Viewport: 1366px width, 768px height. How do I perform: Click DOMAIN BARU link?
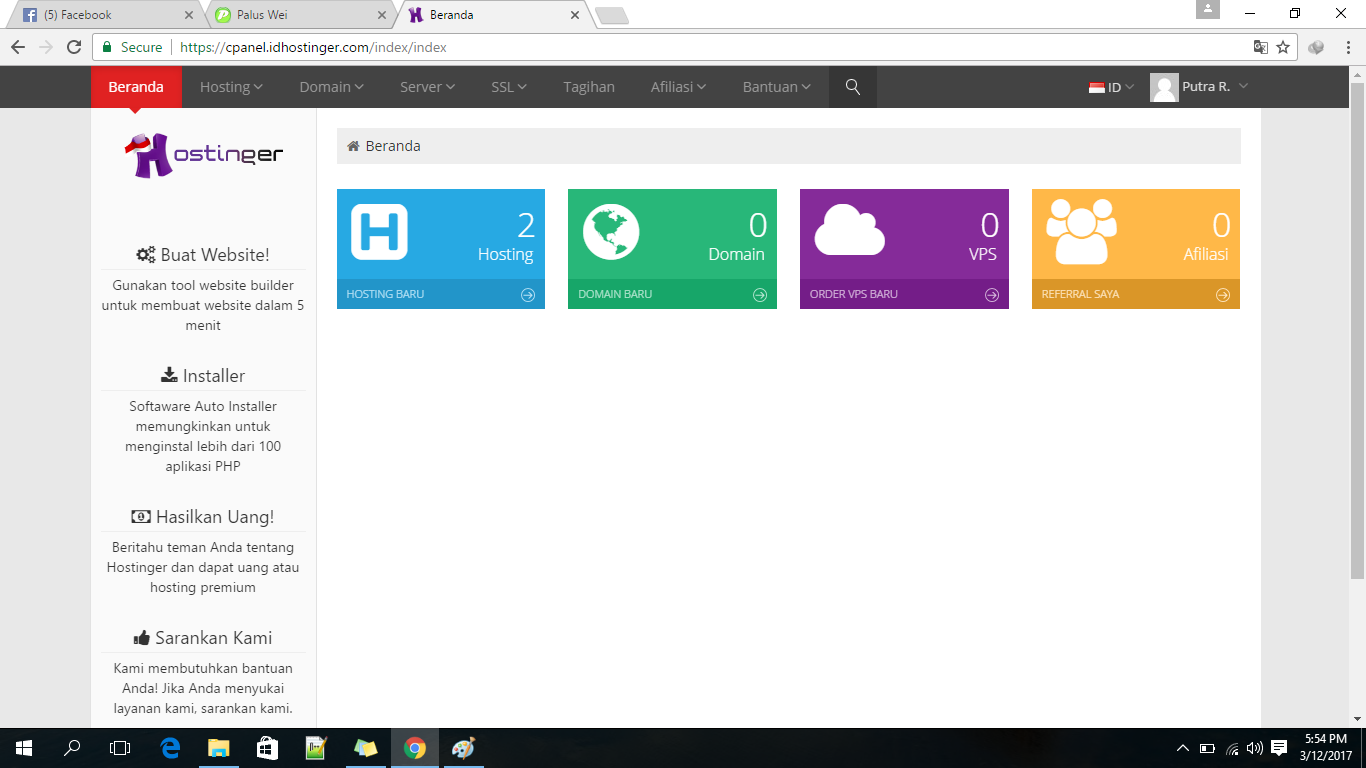click(615, 295)
